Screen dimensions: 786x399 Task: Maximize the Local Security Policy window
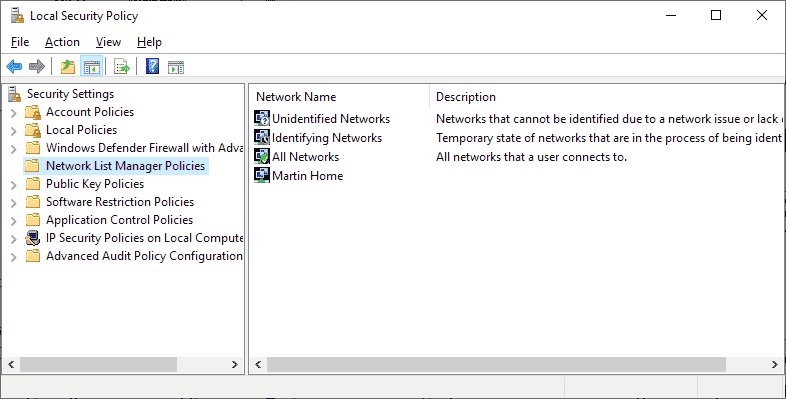pyautogui.click(x=716, y=16)
